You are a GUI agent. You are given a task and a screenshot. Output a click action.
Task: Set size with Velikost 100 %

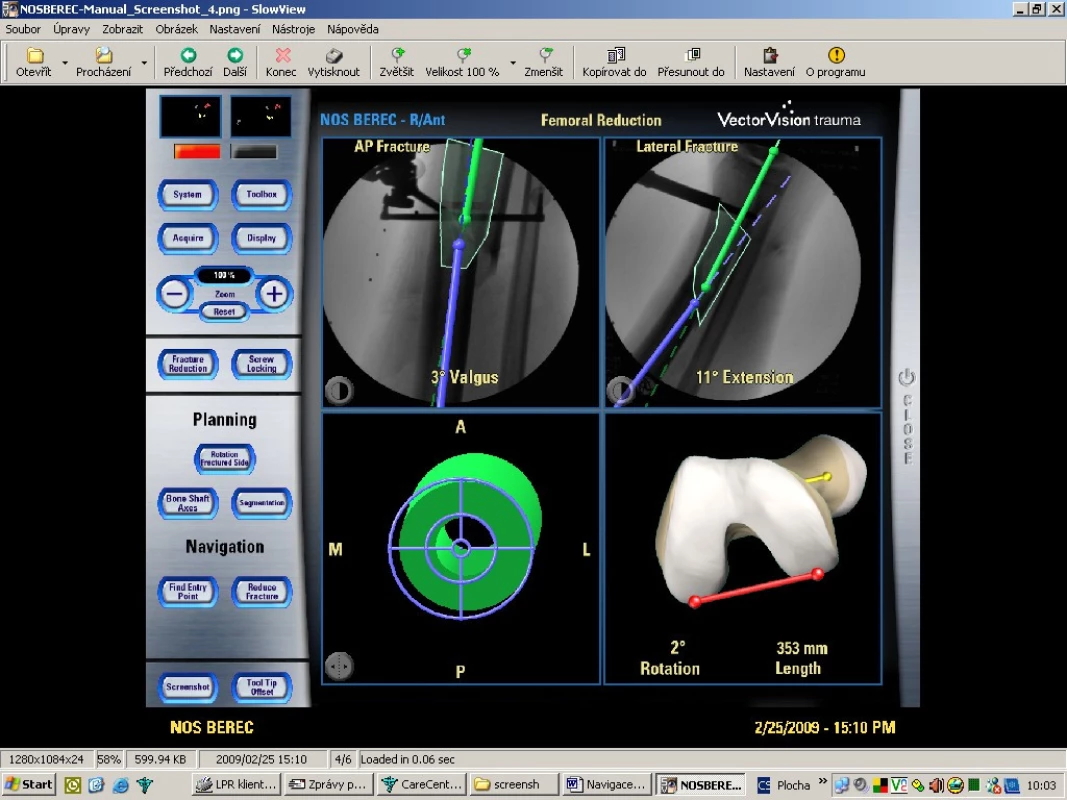(462, 63)
